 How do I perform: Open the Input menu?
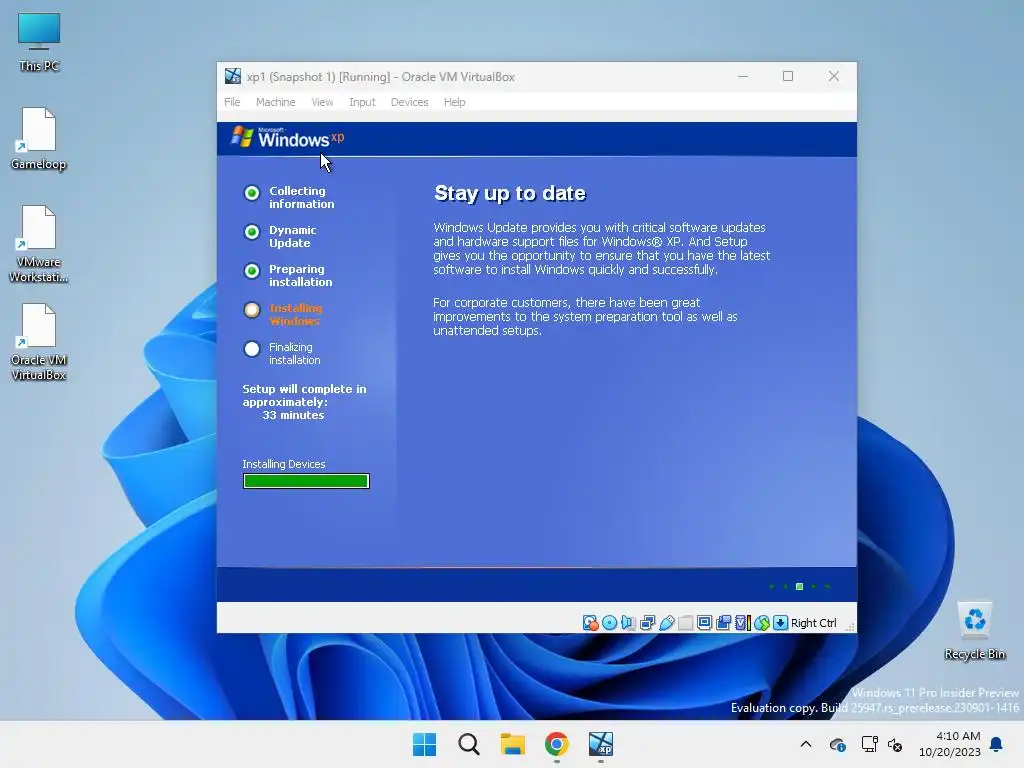362,102
